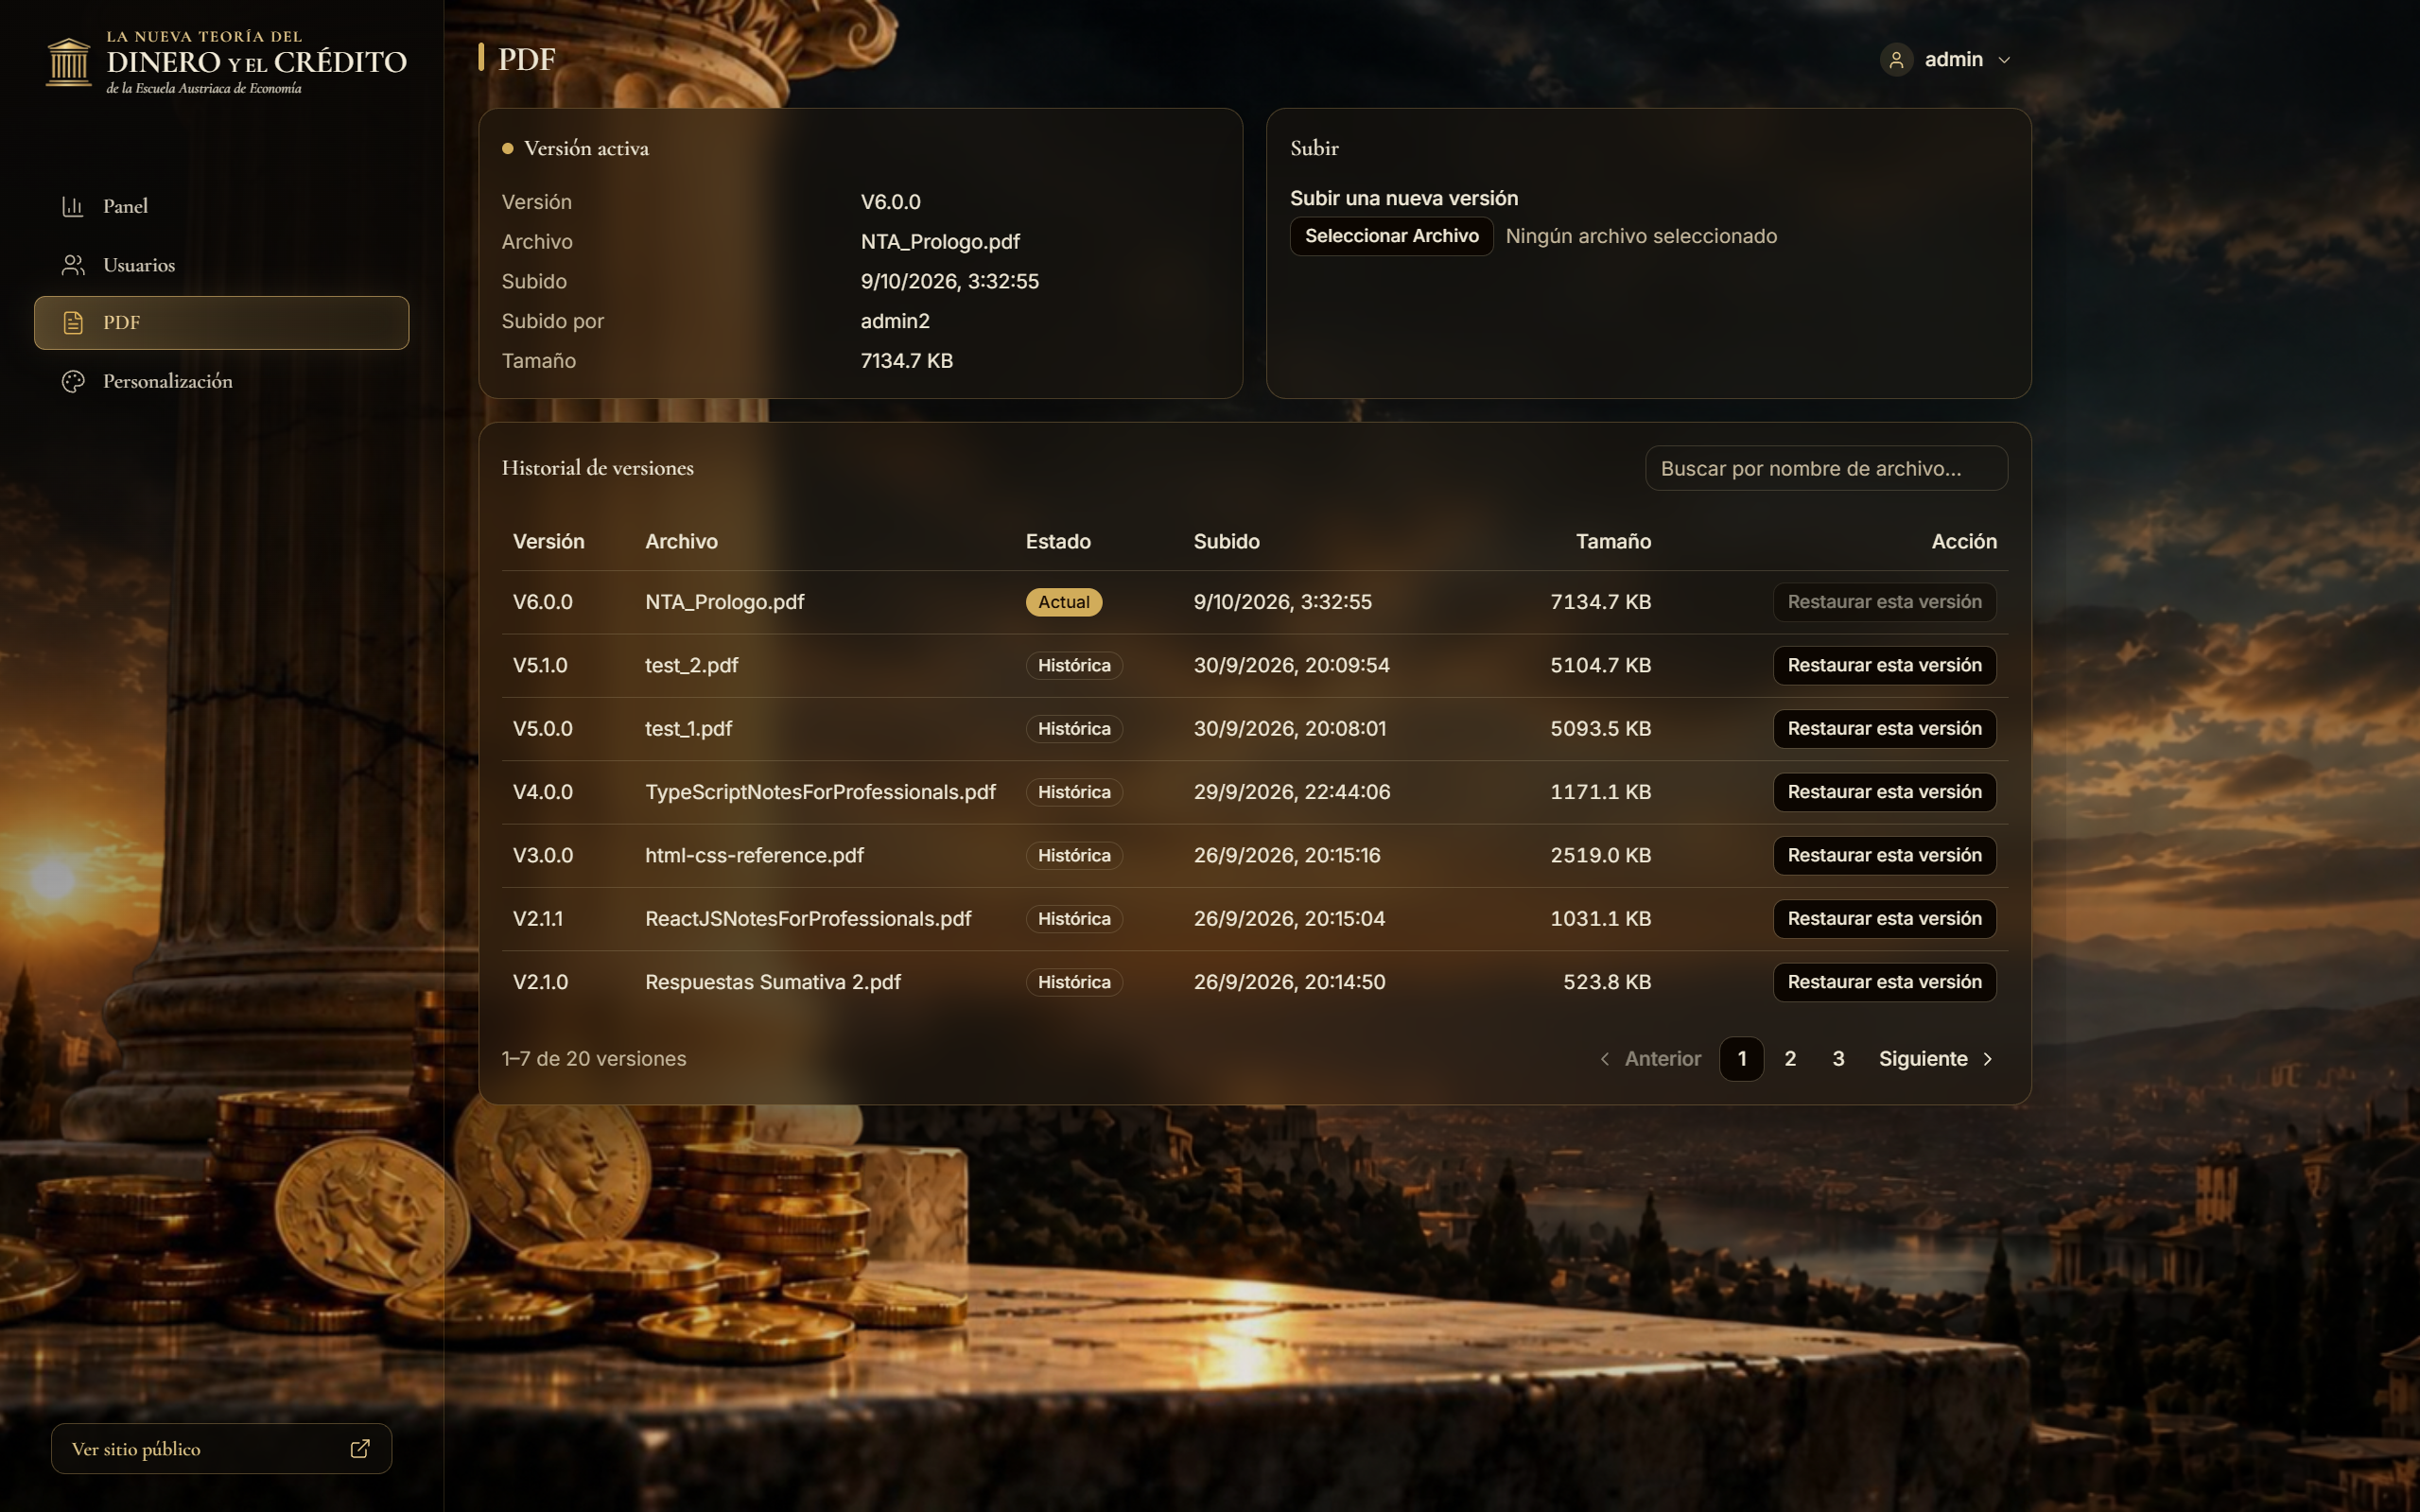Restore version V2.1.0 Respuestas Sumativa 2.pdf
The image size is (2420, 1512).
[x=1884, y=982]
